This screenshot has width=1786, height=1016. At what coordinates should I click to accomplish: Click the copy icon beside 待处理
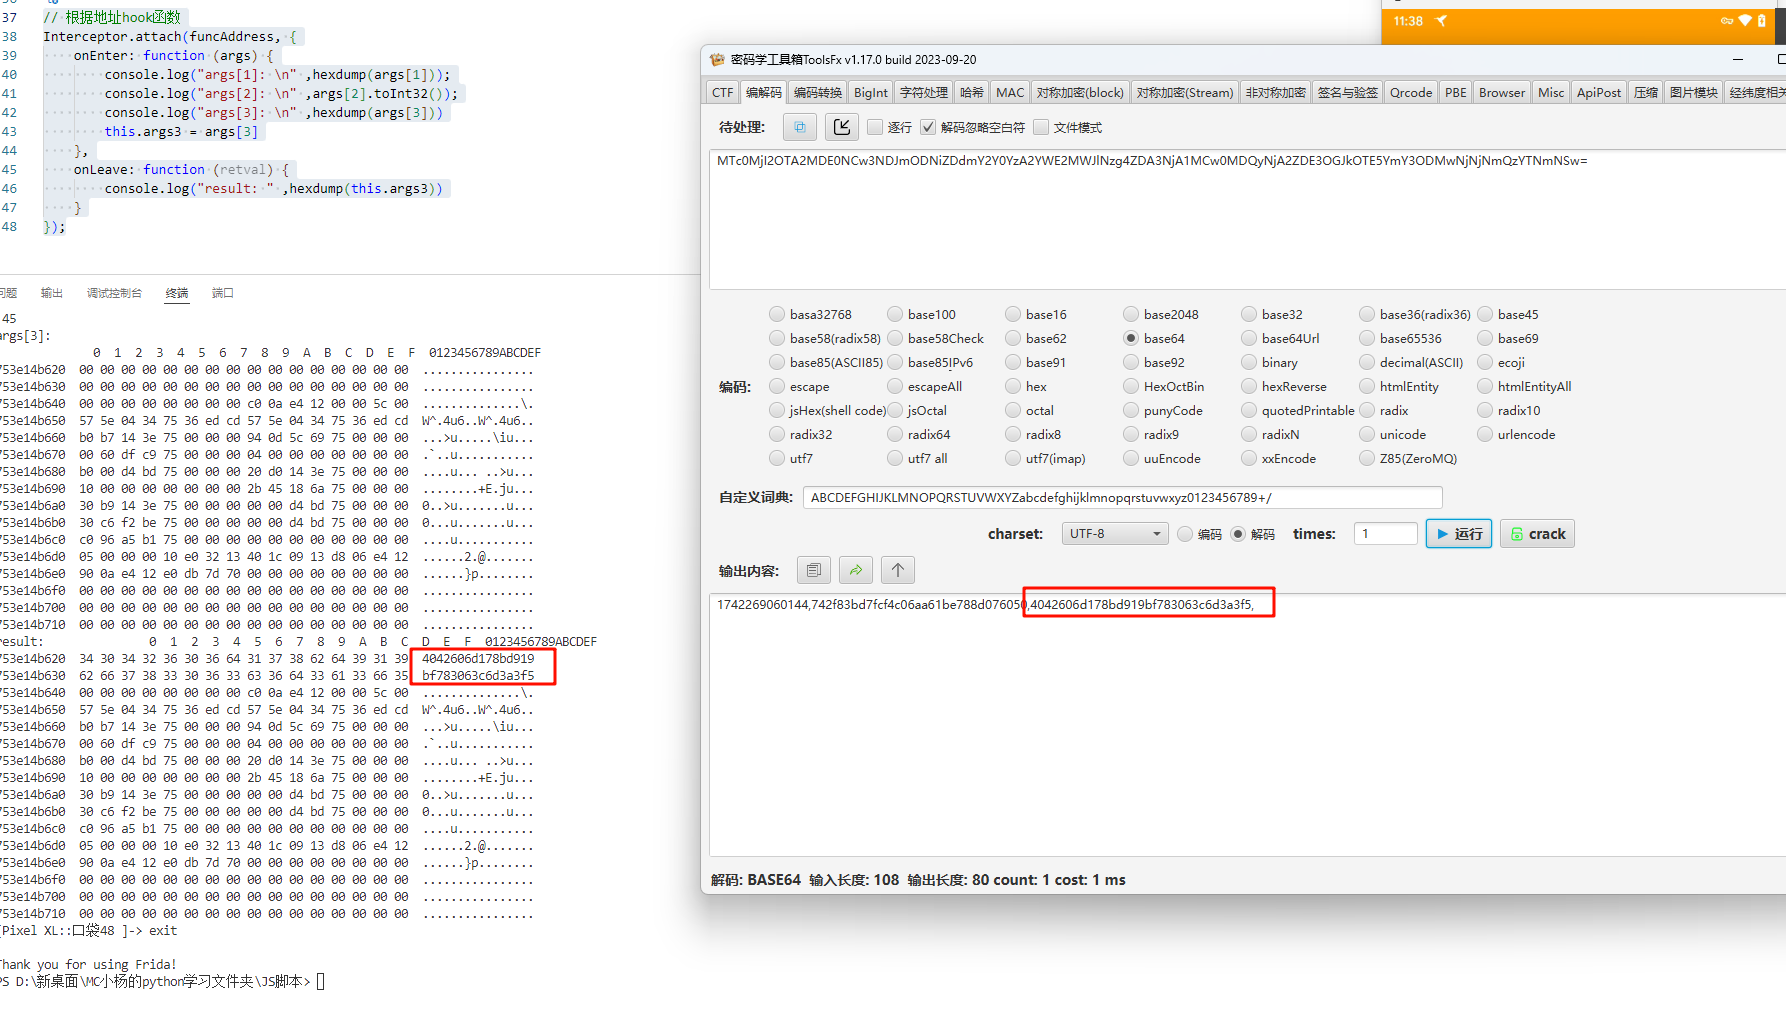(x=799, y=127)
